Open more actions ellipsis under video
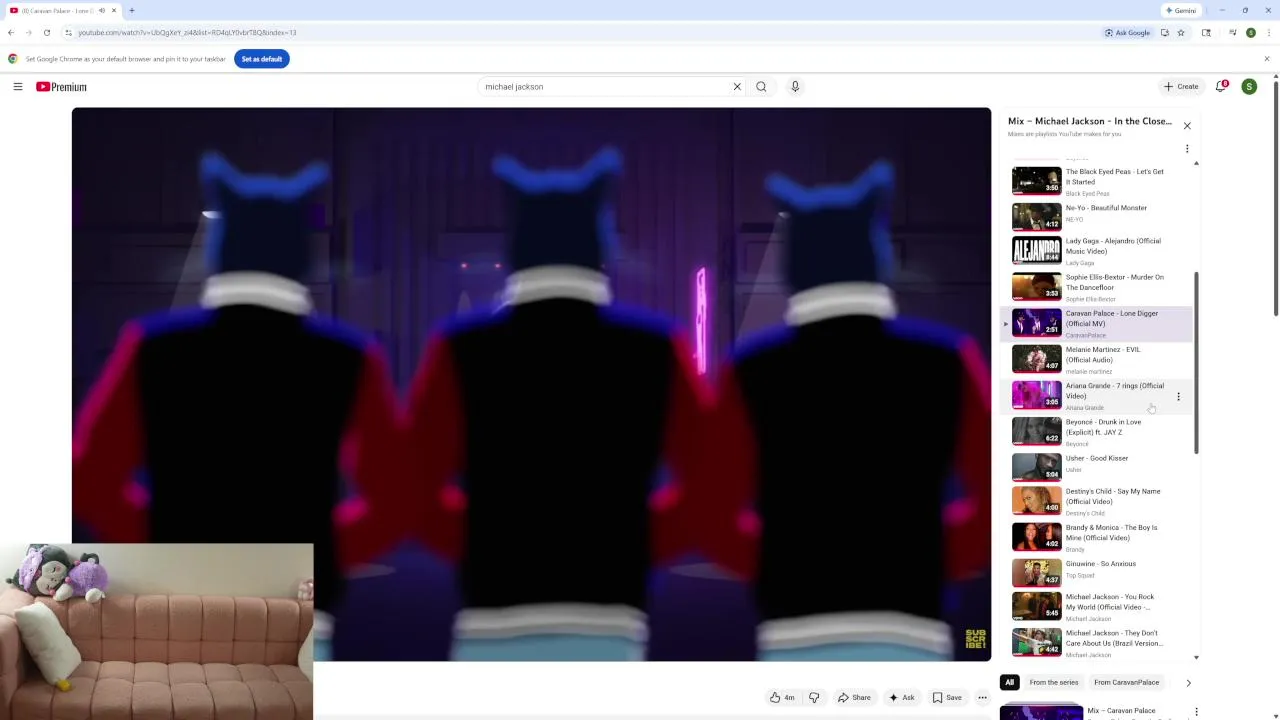 983,698
